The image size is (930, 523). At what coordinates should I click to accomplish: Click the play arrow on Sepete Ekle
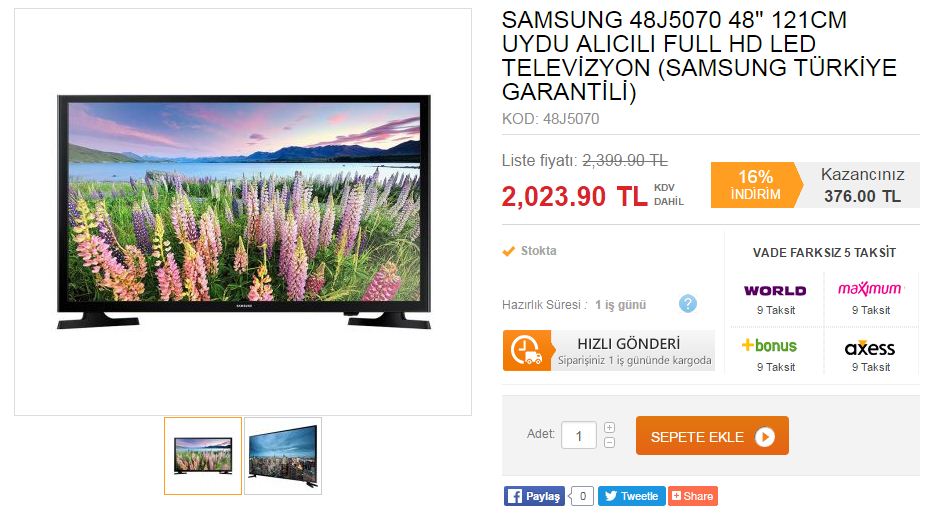coord(765,437)
